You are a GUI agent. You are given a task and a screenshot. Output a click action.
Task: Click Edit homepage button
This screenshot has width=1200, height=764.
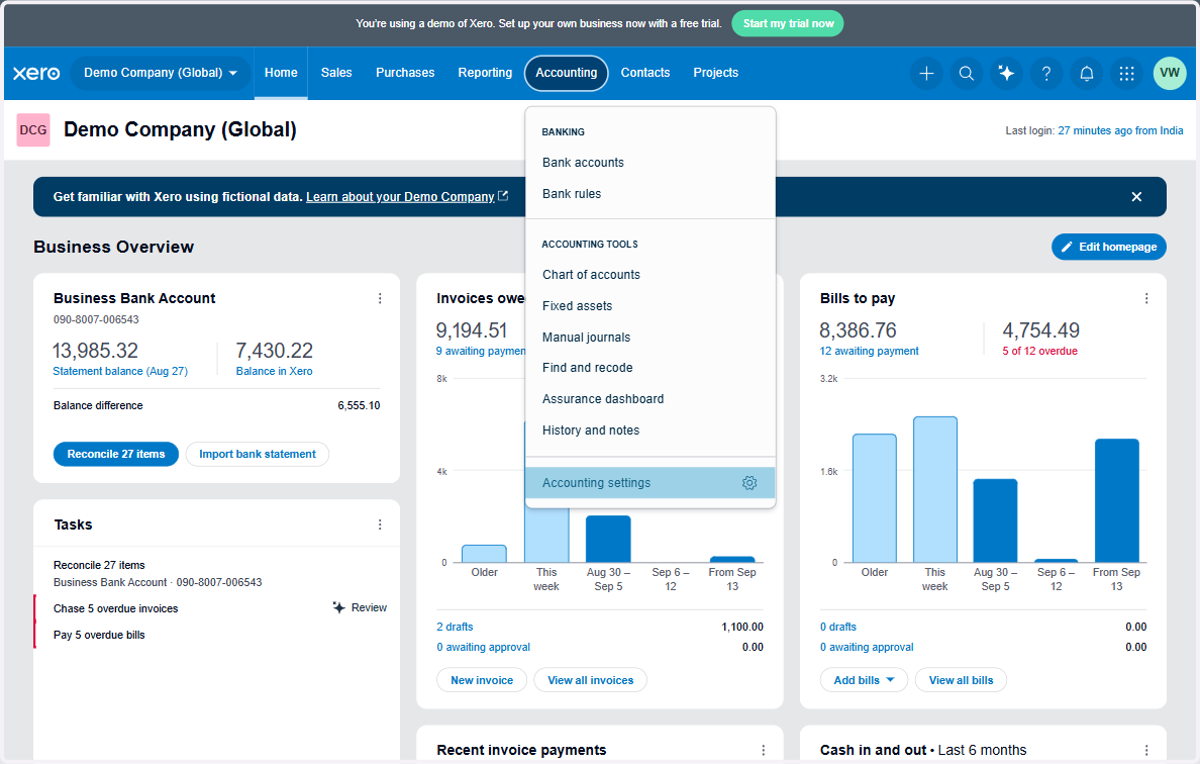1109,247
